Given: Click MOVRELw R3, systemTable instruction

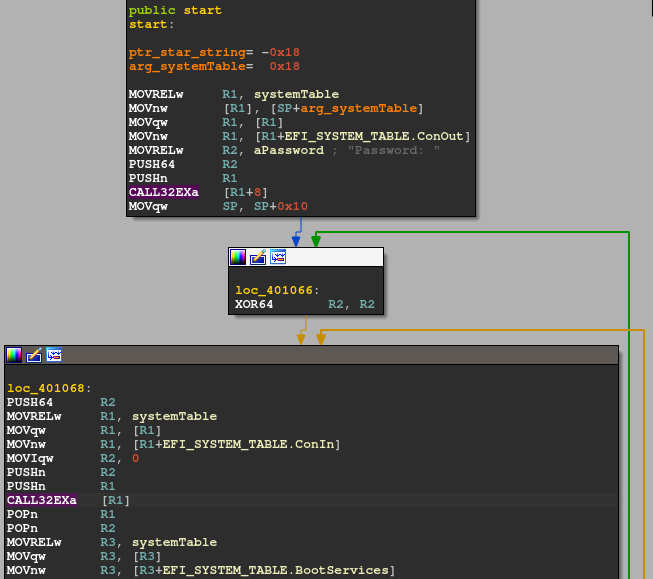Looking at the screenshot, I should [112, 542].
